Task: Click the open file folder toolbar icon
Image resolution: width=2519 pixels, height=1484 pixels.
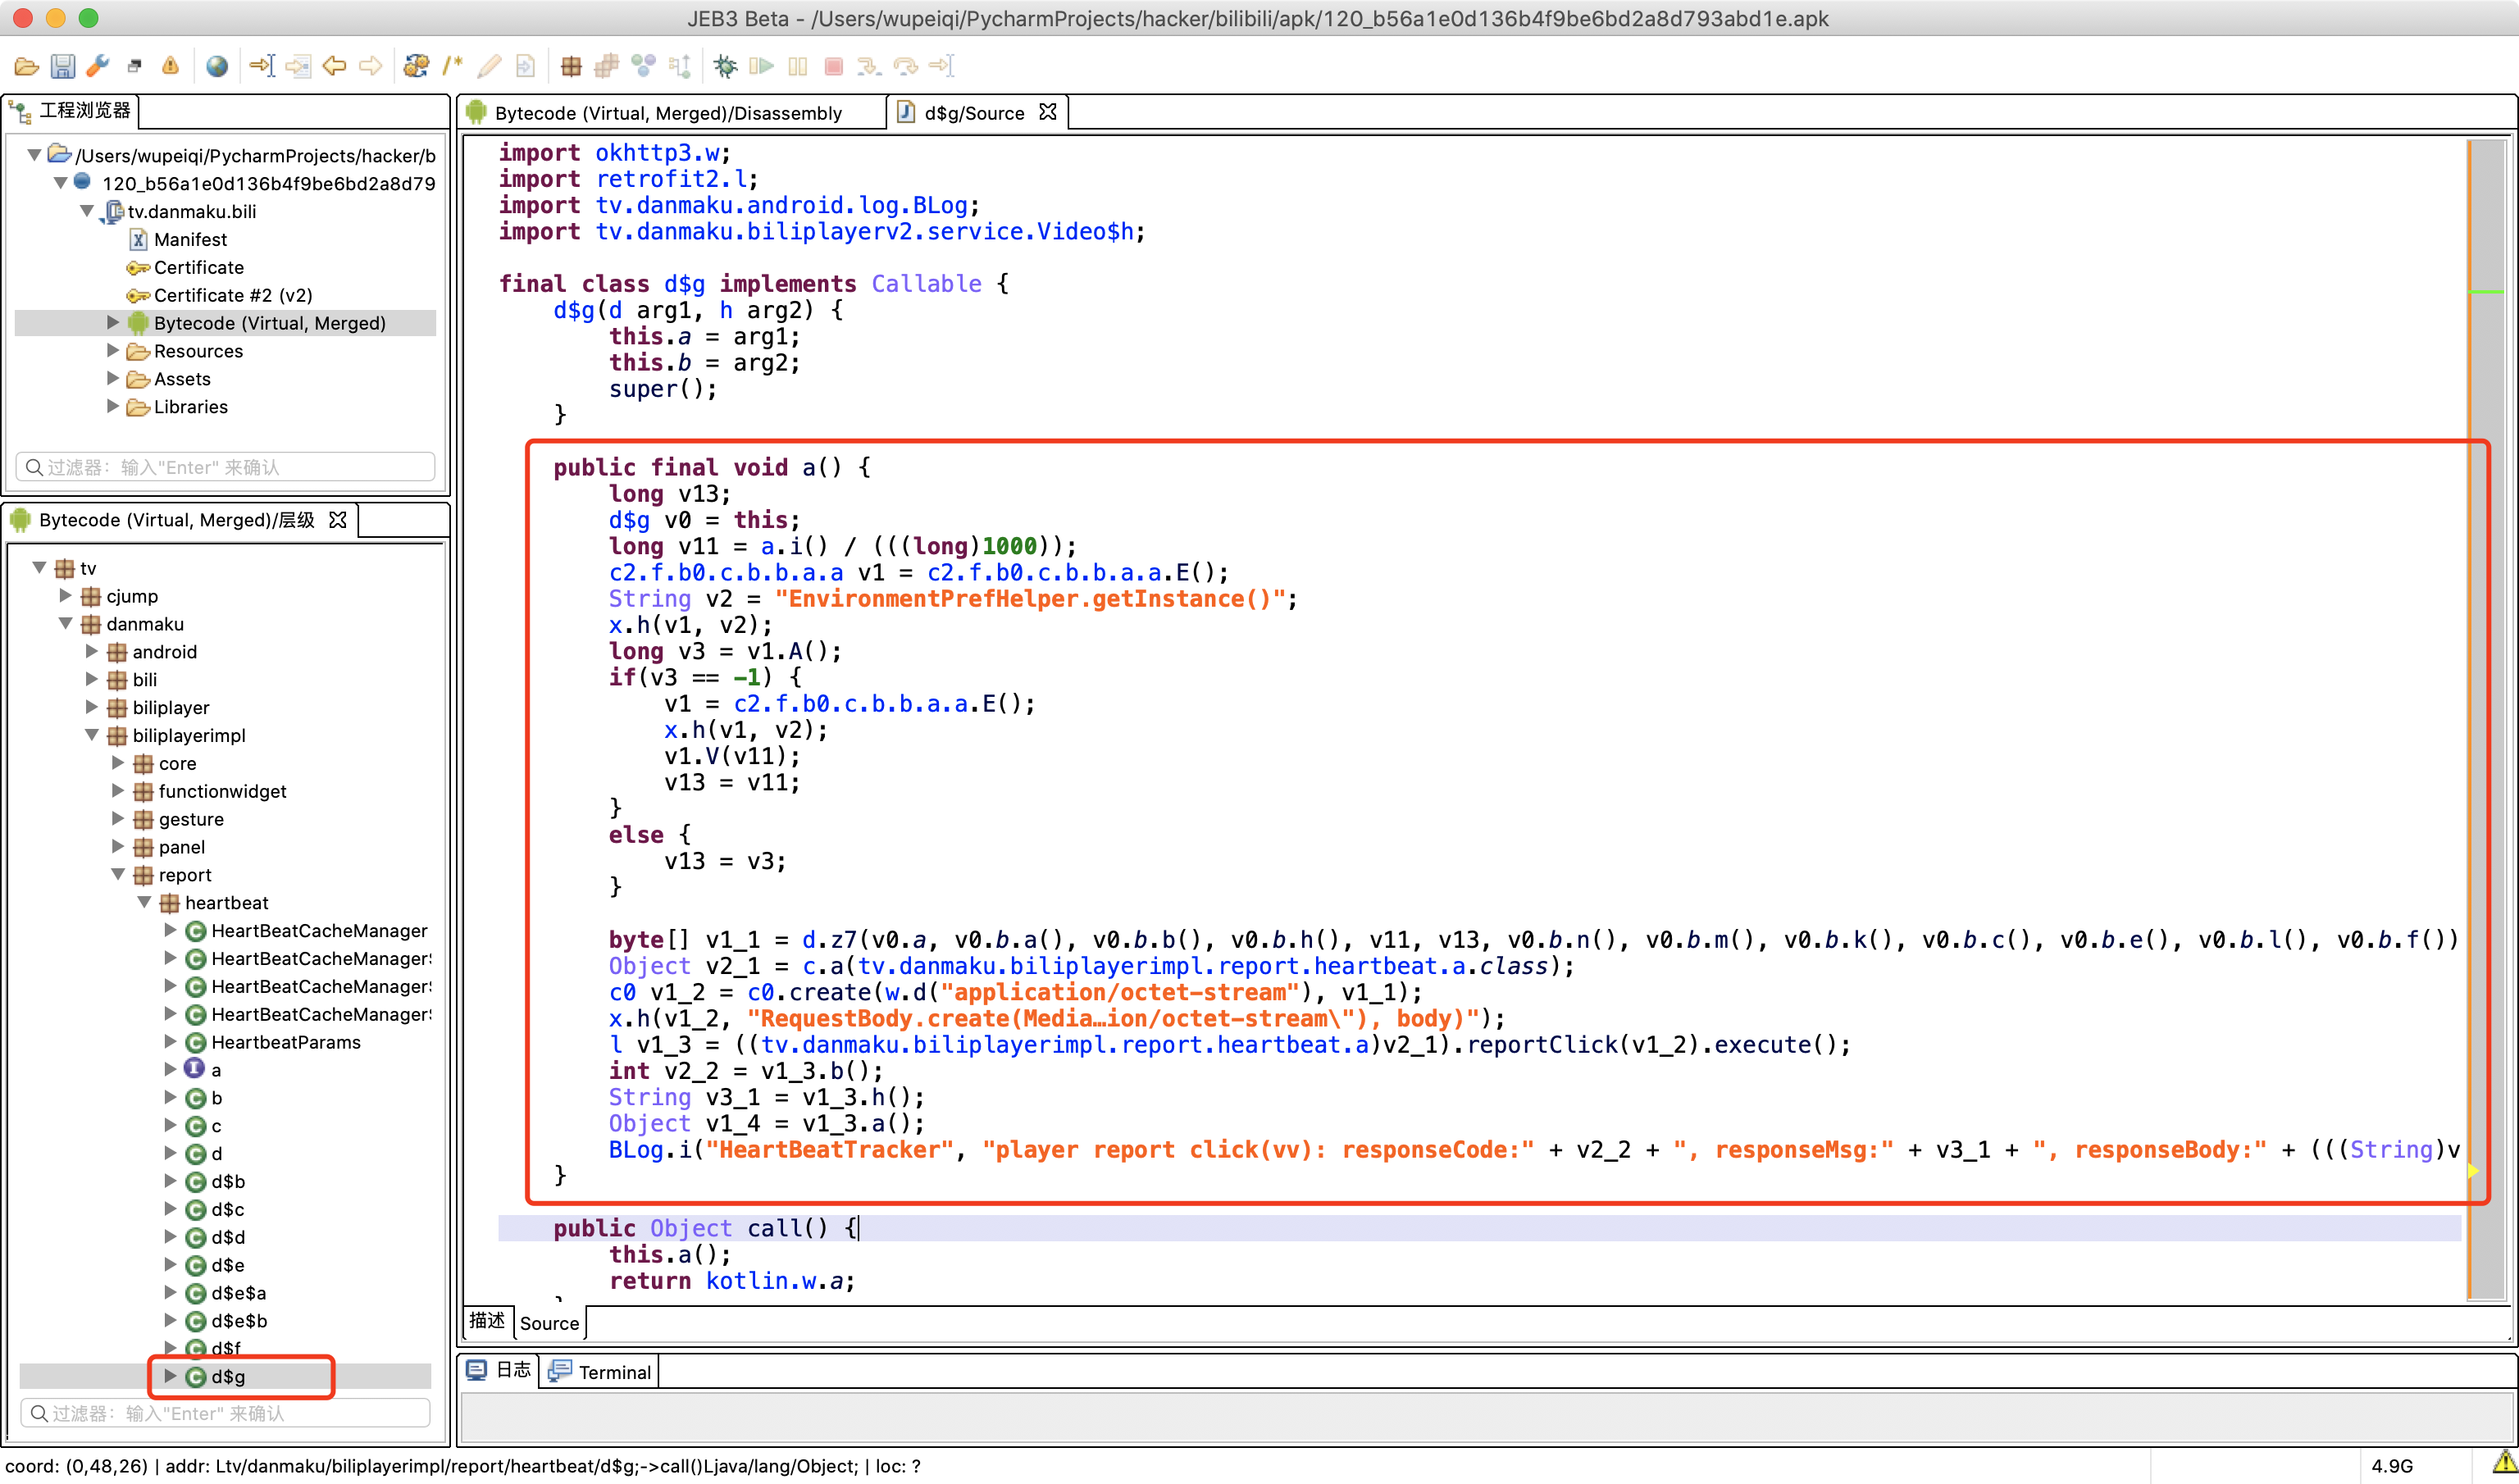Action: coord(27,66)
